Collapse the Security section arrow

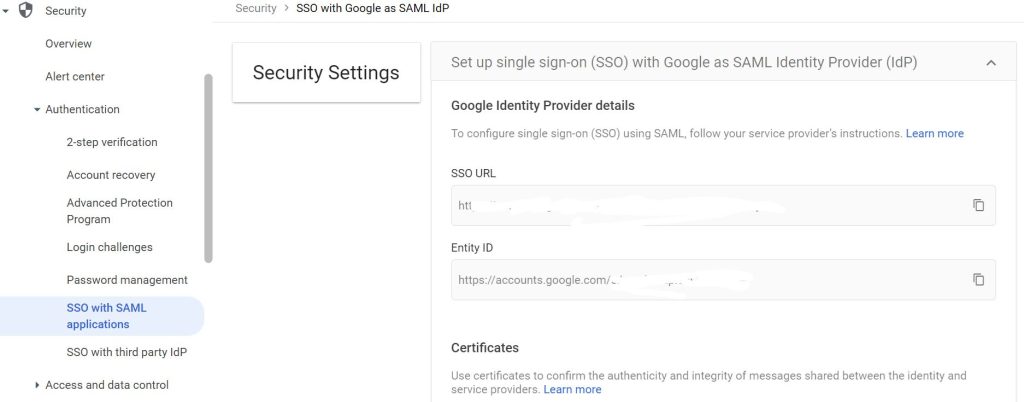6,11
